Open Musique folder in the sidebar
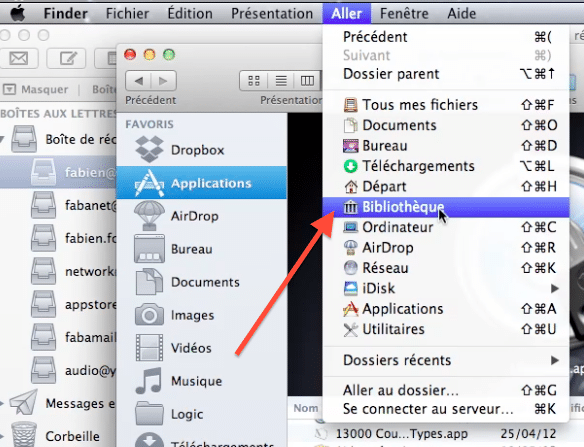This screenshot has height=447, width=584. click(x=201, y=381)
